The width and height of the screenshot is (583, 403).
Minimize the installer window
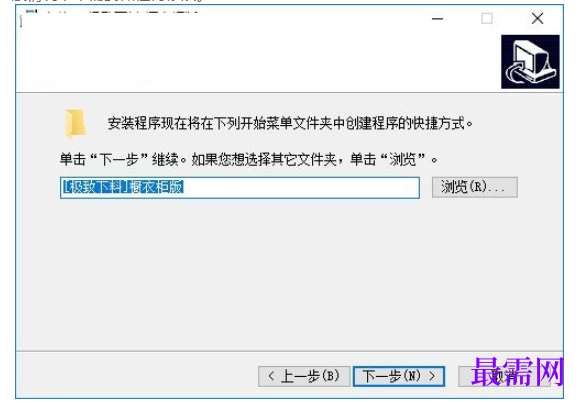click(437, 18)
